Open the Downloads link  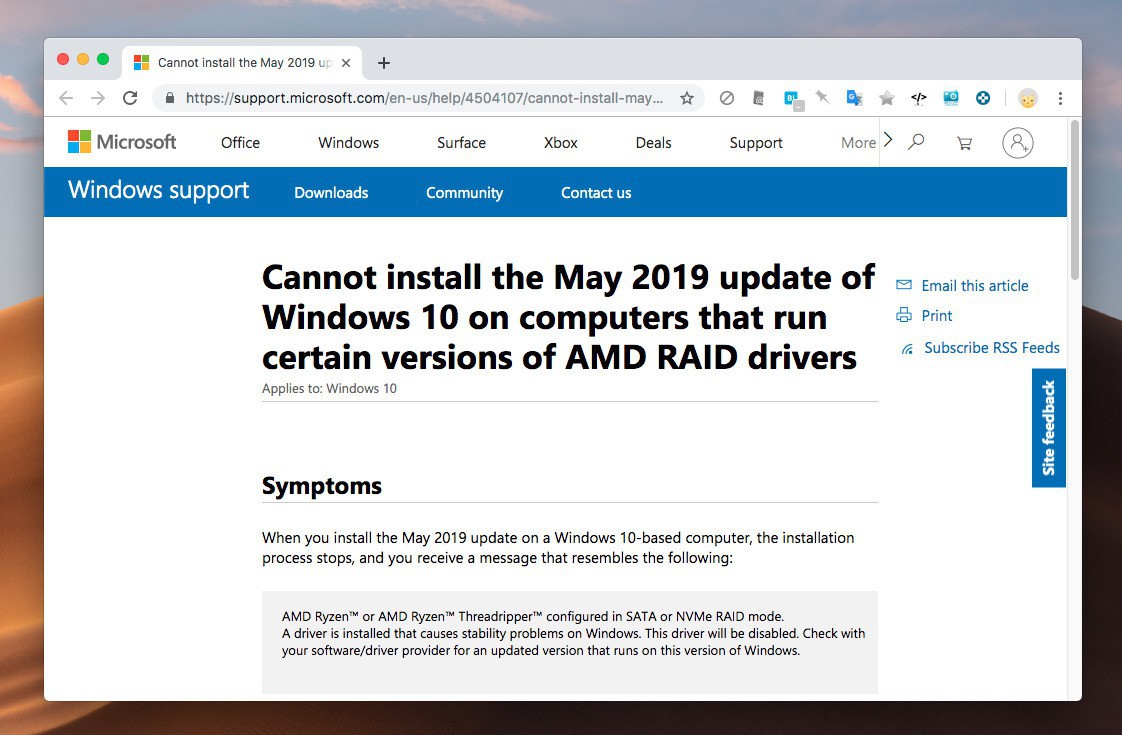click(x=331, y=193)
